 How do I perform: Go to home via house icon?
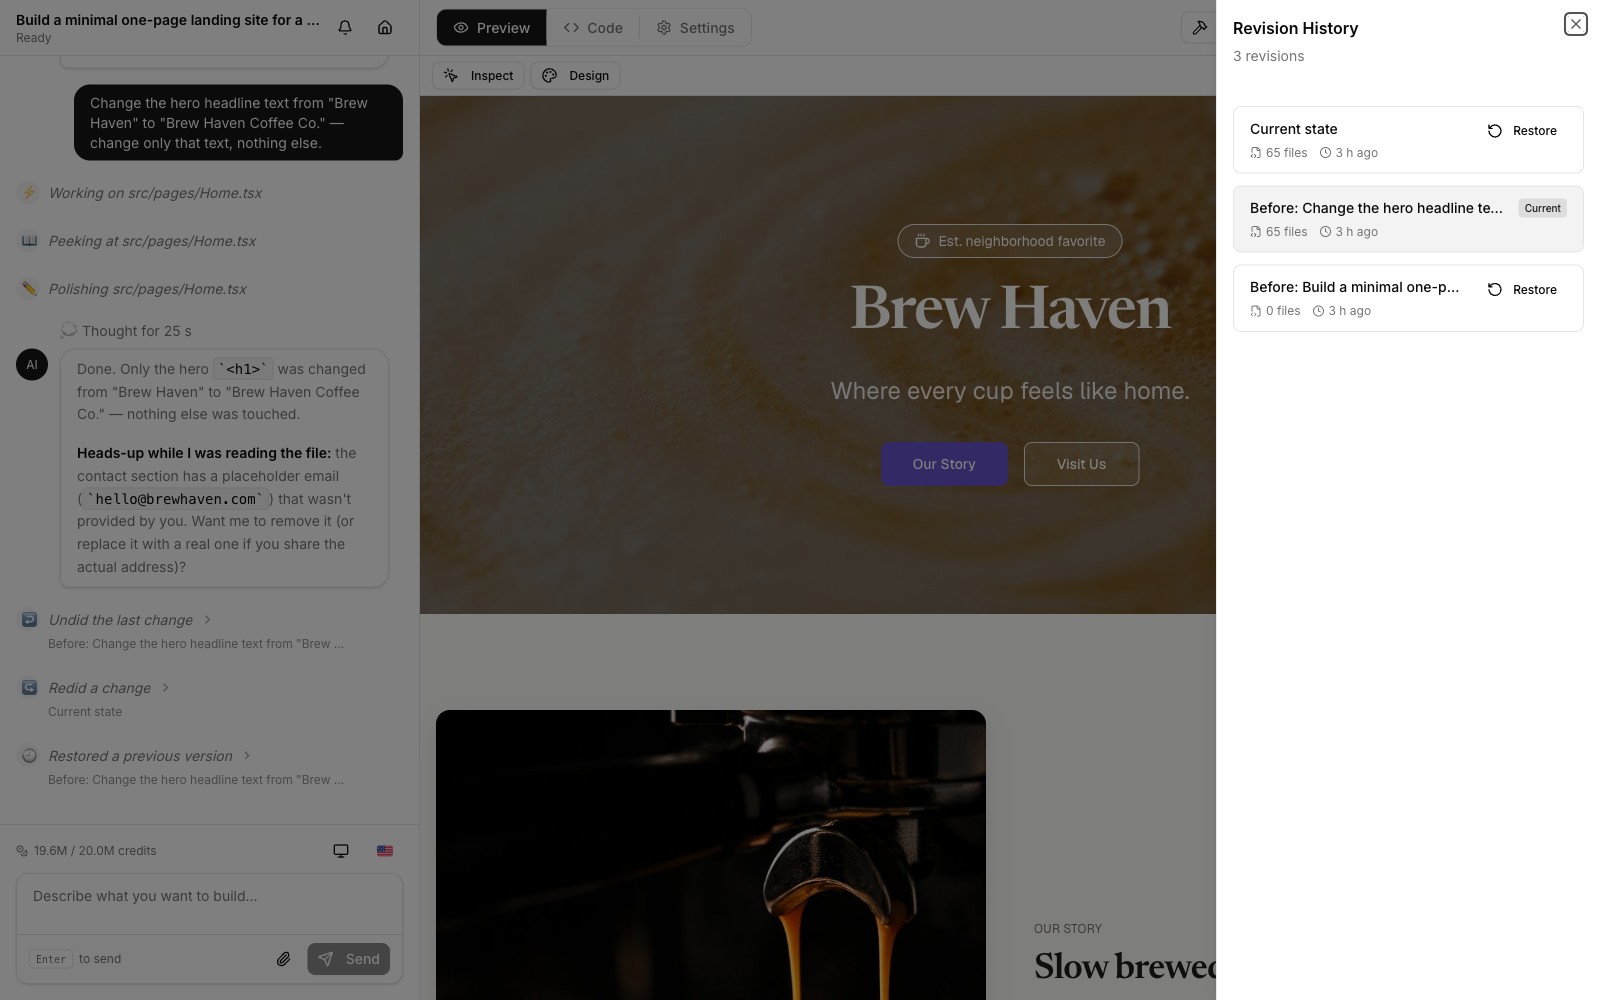tap(385, 28)
